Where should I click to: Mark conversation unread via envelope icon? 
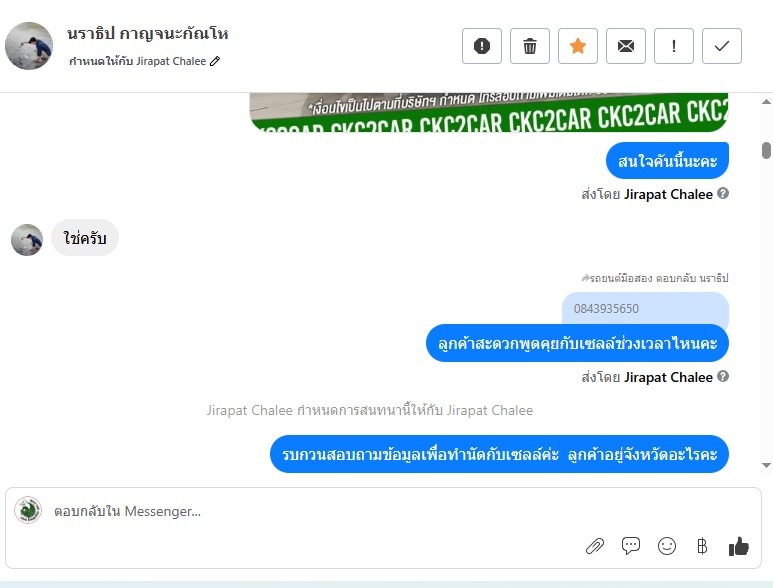(626, 46)
